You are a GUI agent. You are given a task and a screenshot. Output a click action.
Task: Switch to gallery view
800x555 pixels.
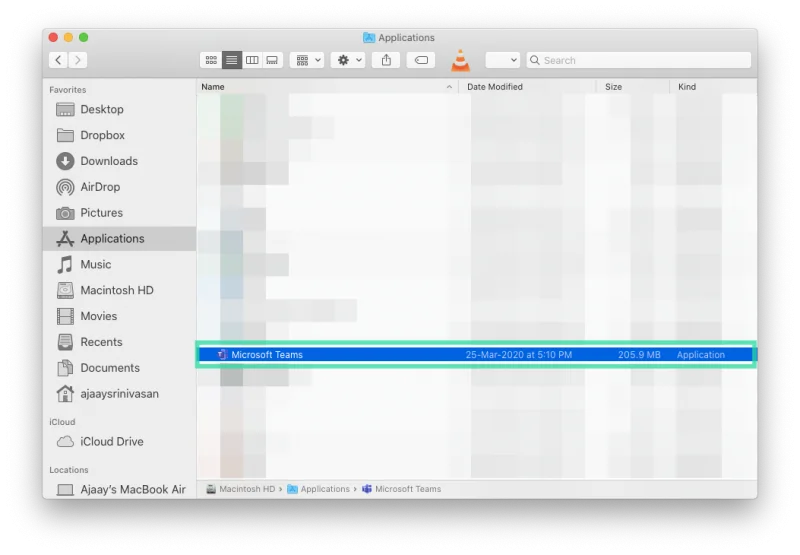click(272, 60)
